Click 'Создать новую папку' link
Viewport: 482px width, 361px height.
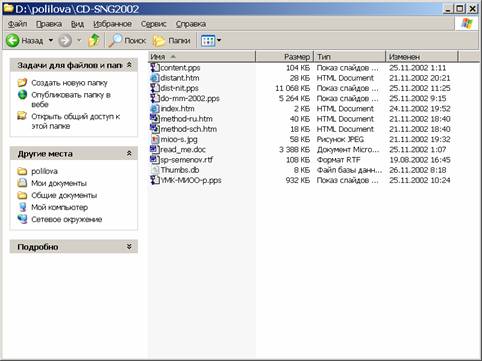[x=69, y=83]
